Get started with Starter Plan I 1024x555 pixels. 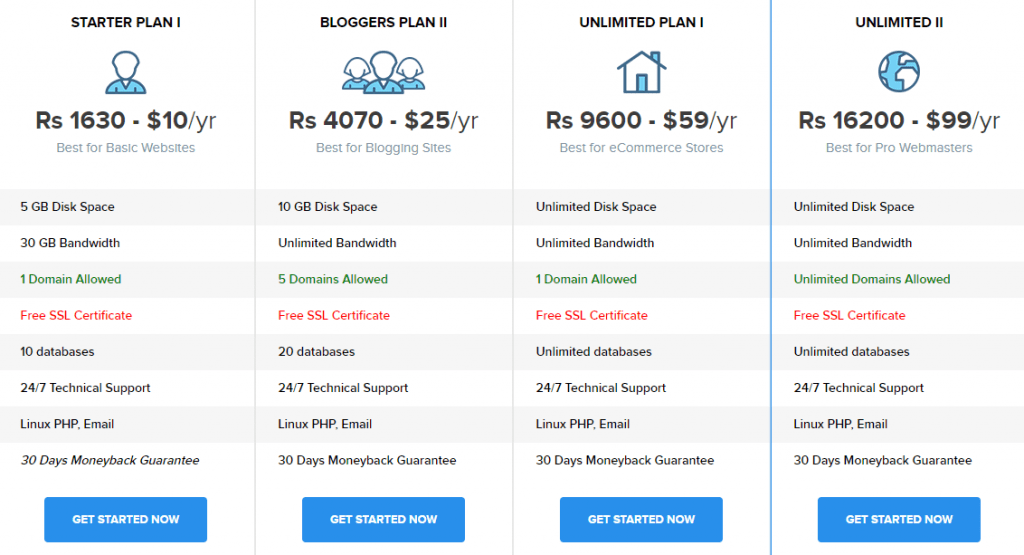point(125,520)
